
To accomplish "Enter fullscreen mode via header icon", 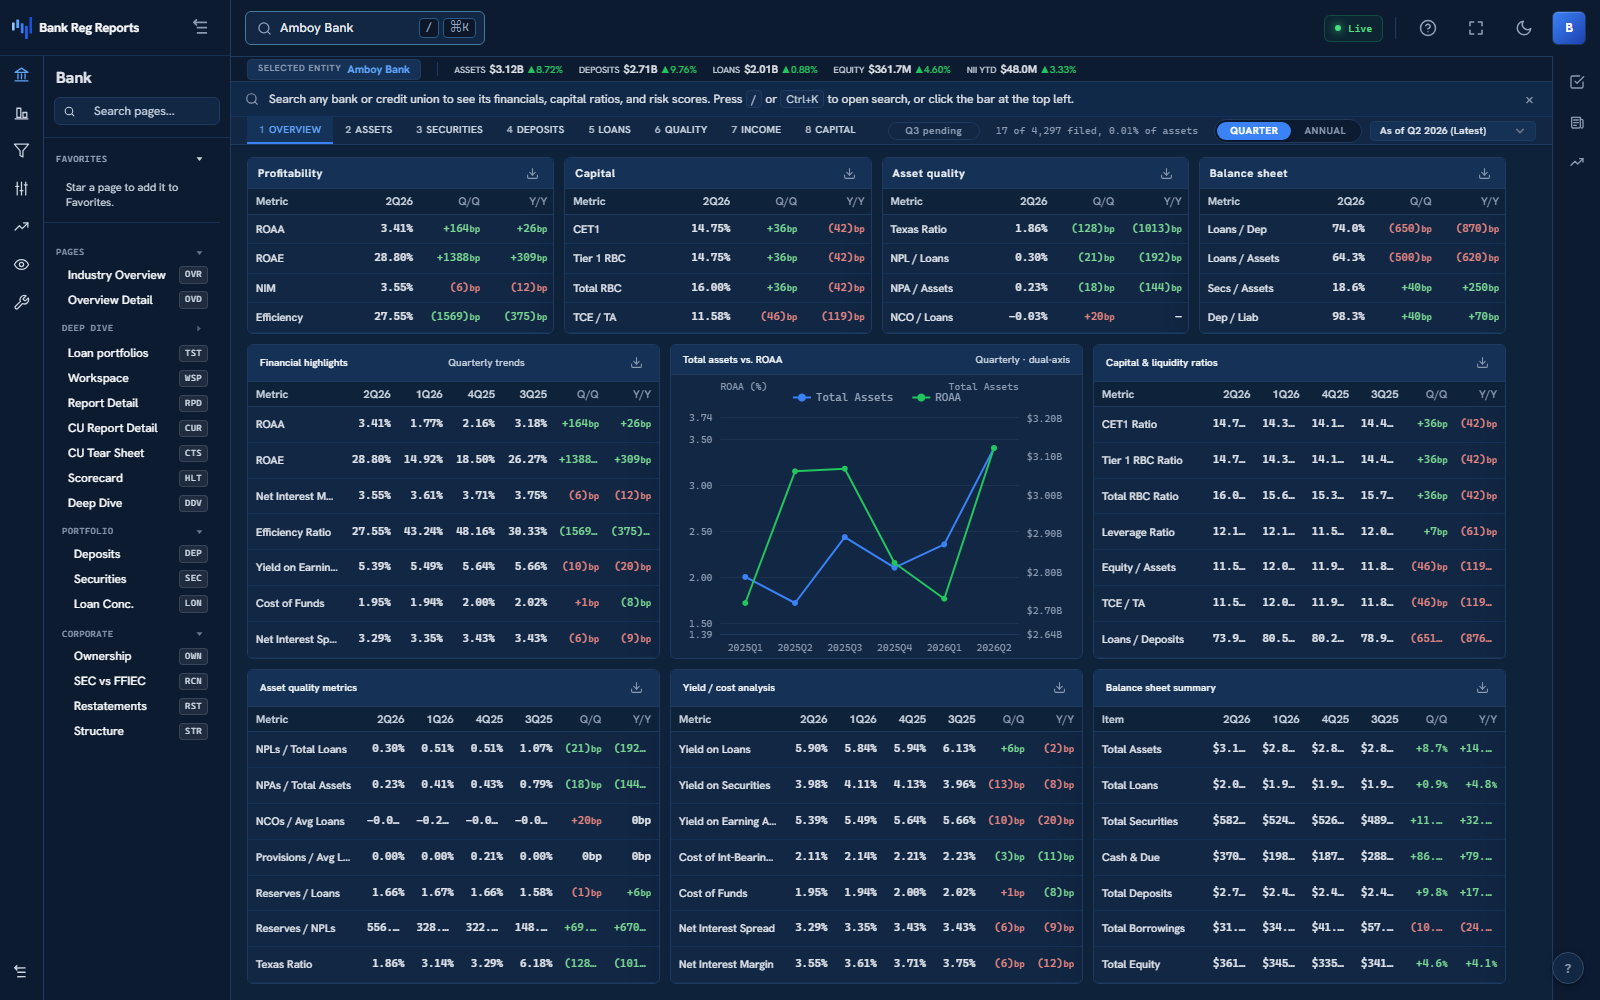I will [1476, 28].
